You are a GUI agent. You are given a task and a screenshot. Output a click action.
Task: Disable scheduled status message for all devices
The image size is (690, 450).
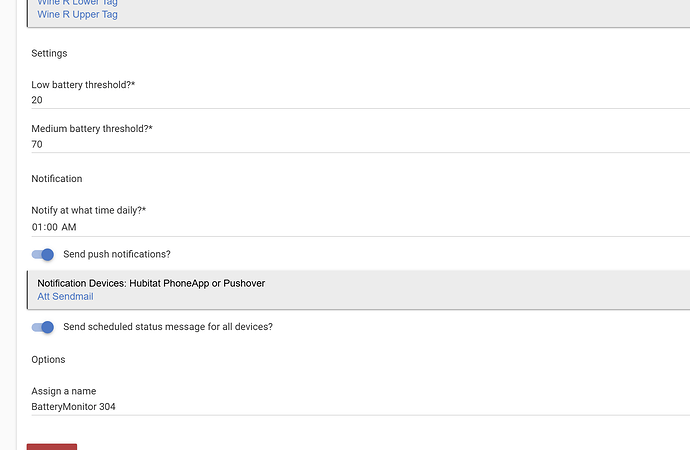(x=42, y=327)
